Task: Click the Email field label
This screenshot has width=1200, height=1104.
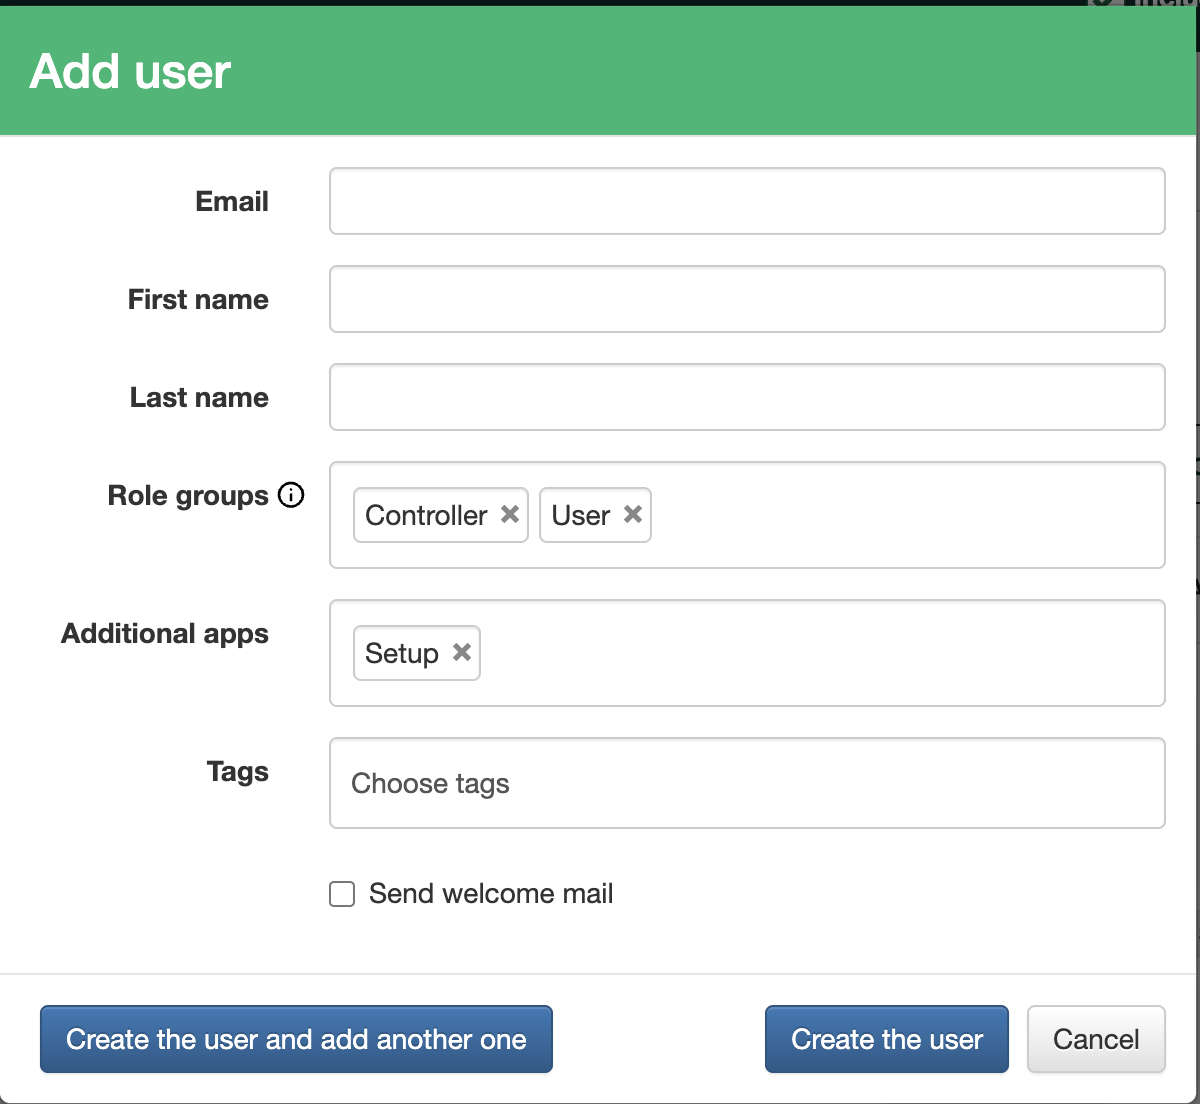Action: [232, 201]
